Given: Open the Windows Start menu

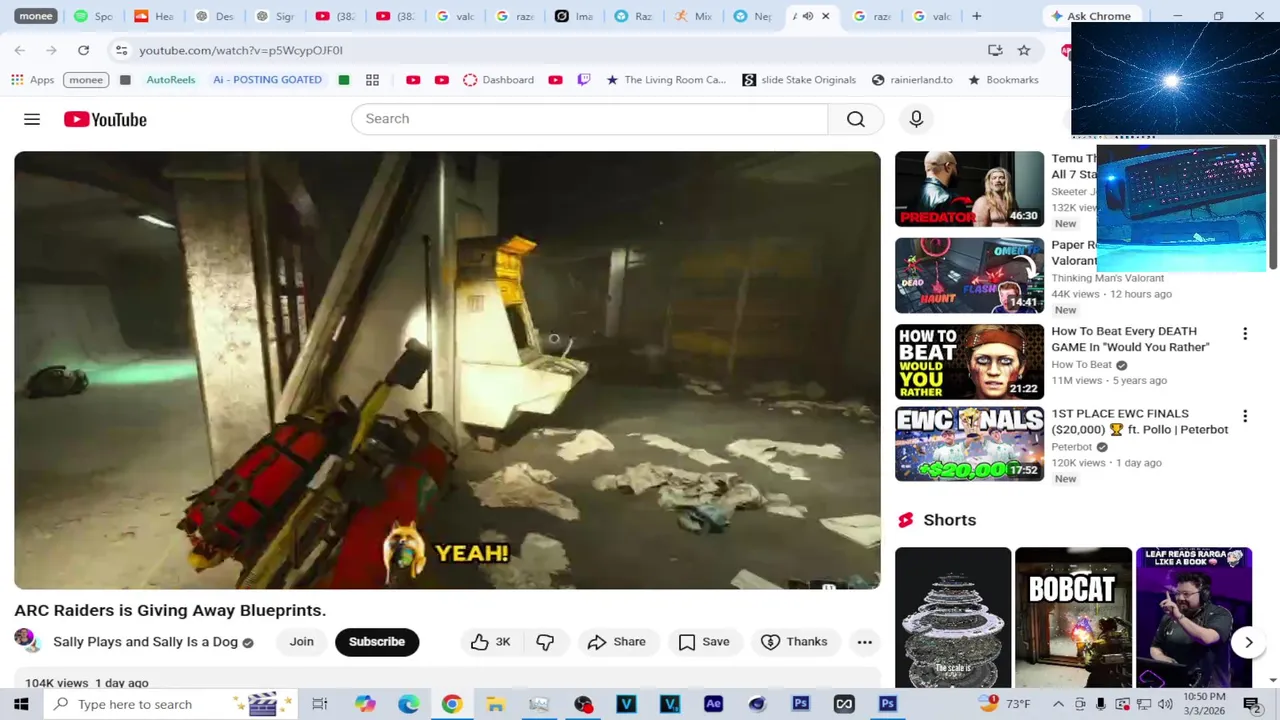Looking at the screenshot, I should tap(21, 704).
